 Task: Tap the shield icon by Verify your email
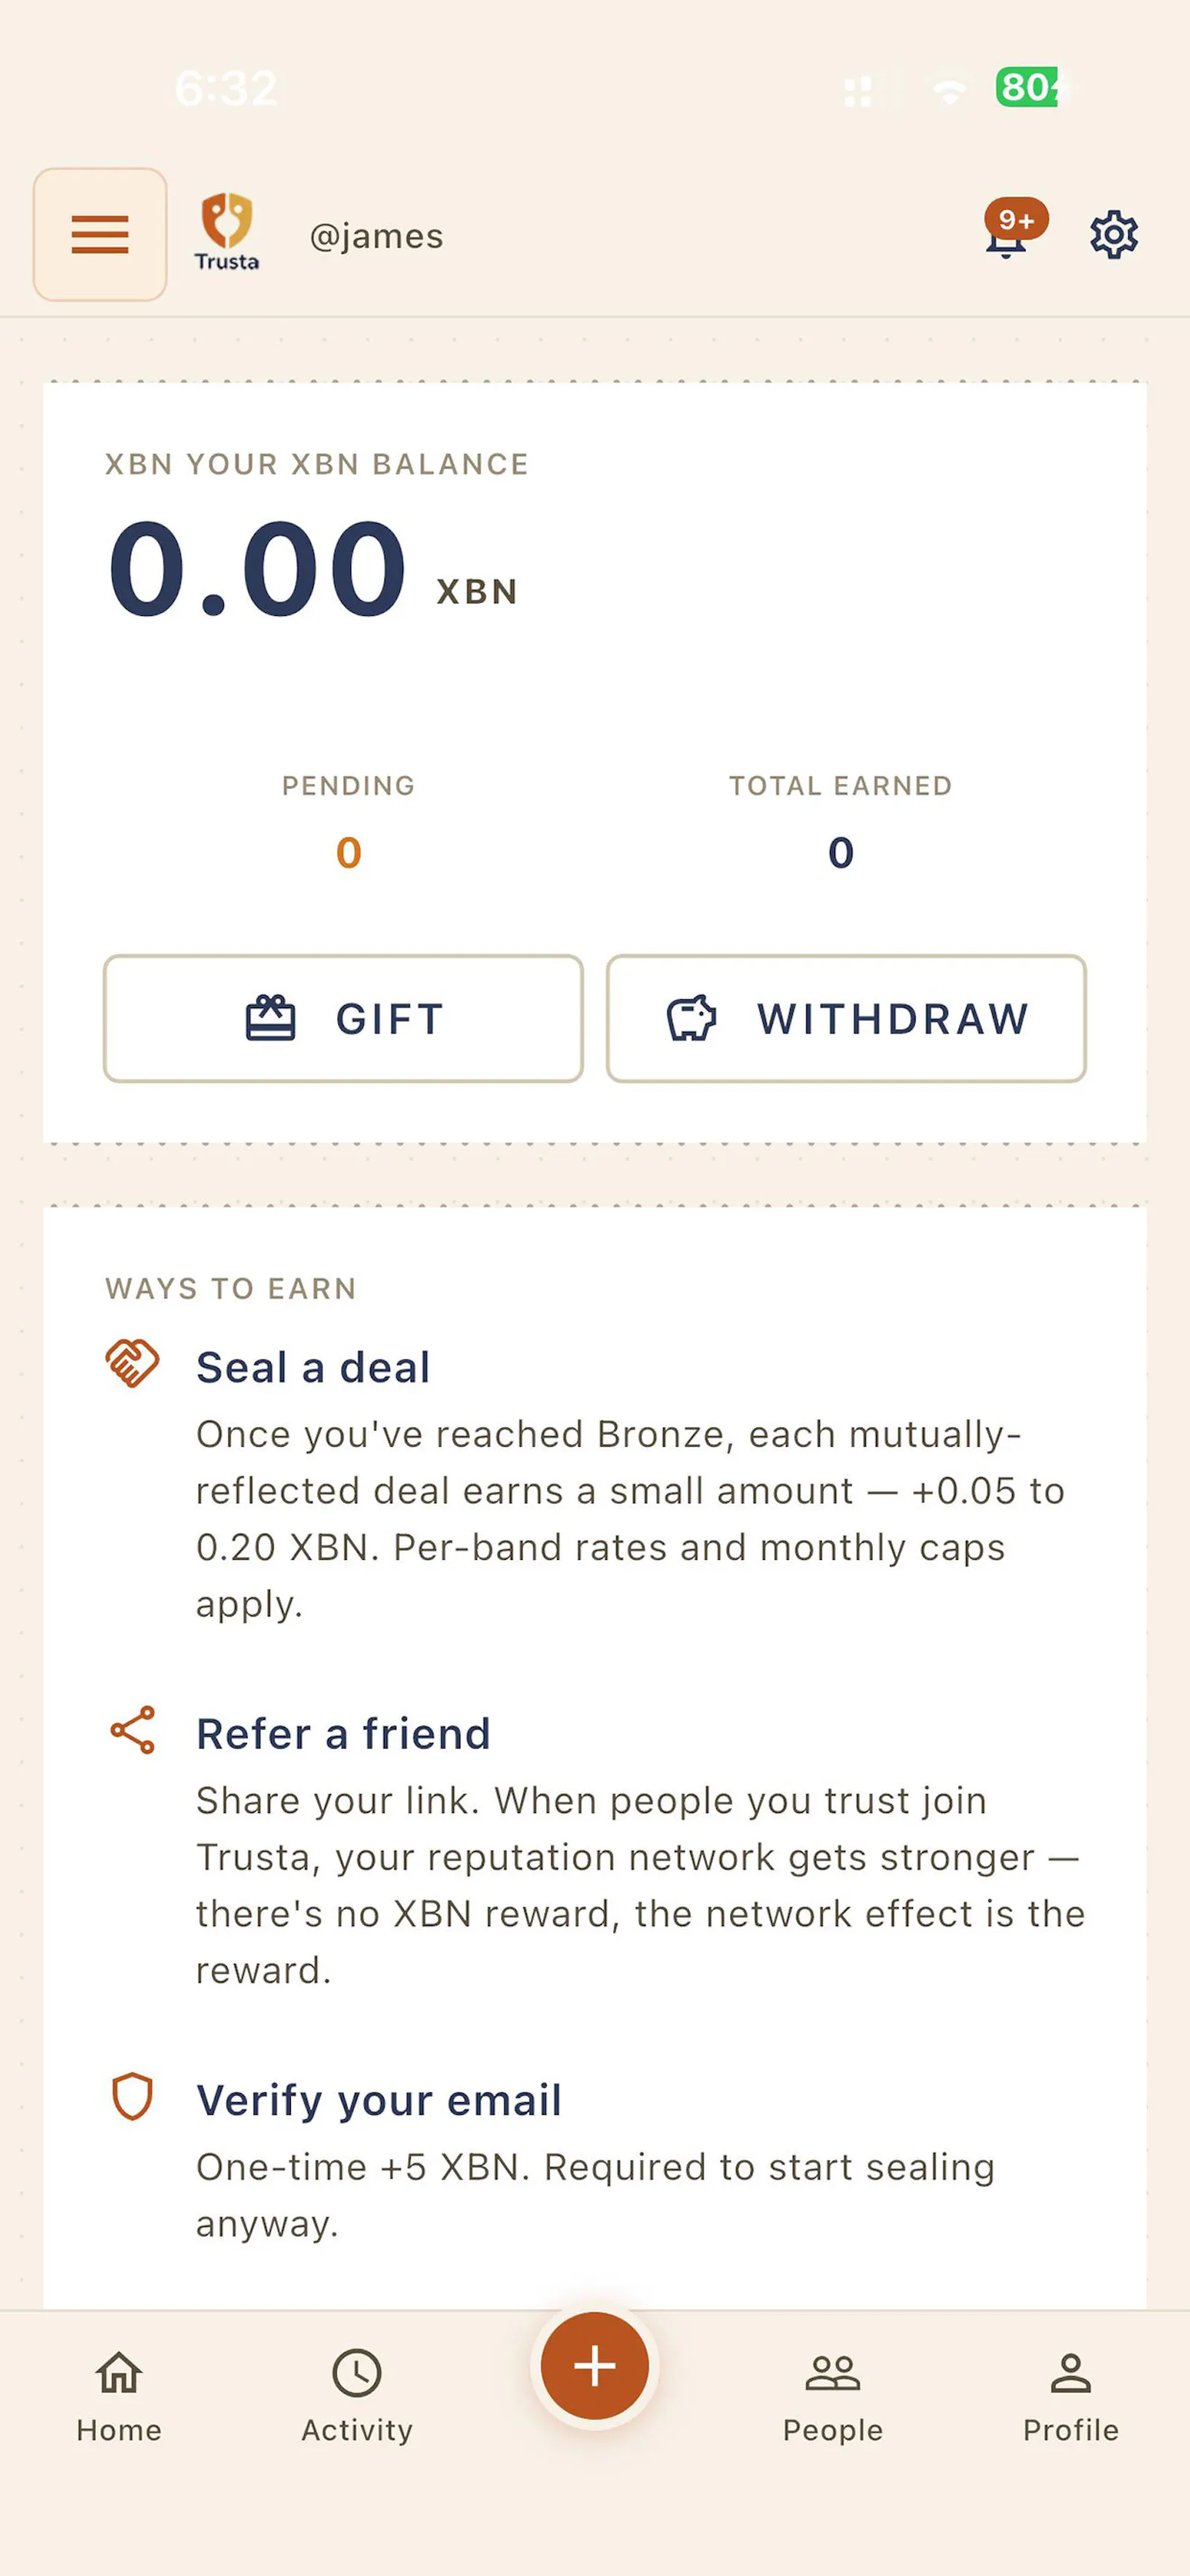pyautogui.click(x=132, y=2097)
